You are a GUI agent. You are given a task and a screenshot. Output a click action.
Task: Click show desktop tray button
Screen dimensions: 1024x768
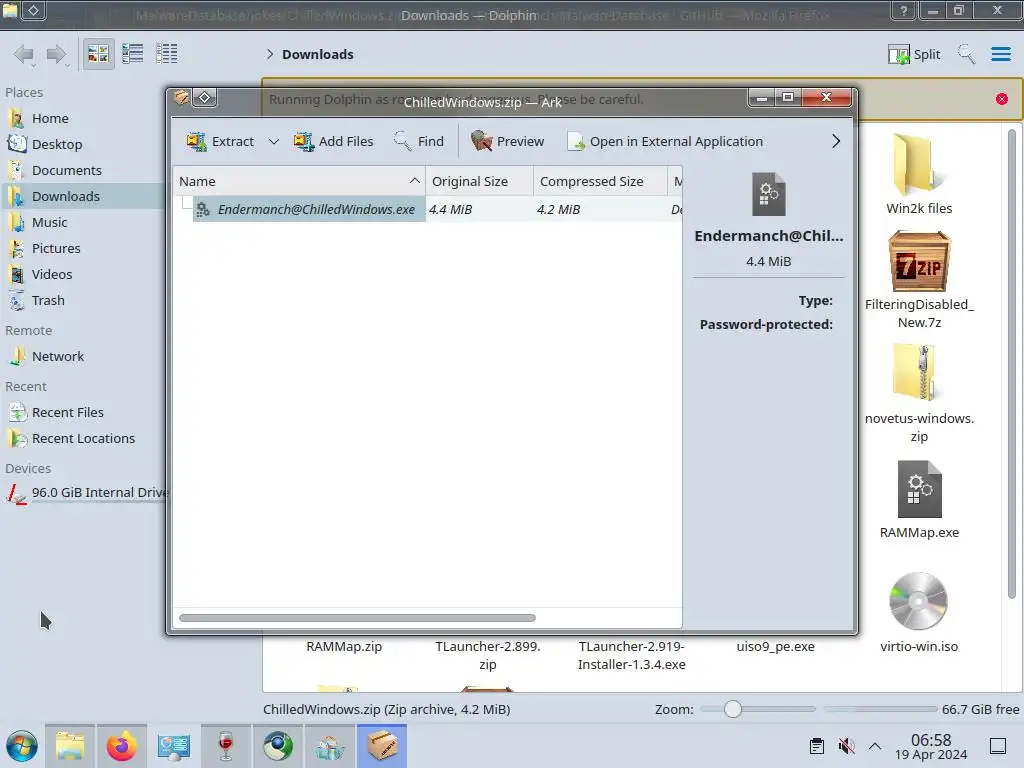click(998, 746)
